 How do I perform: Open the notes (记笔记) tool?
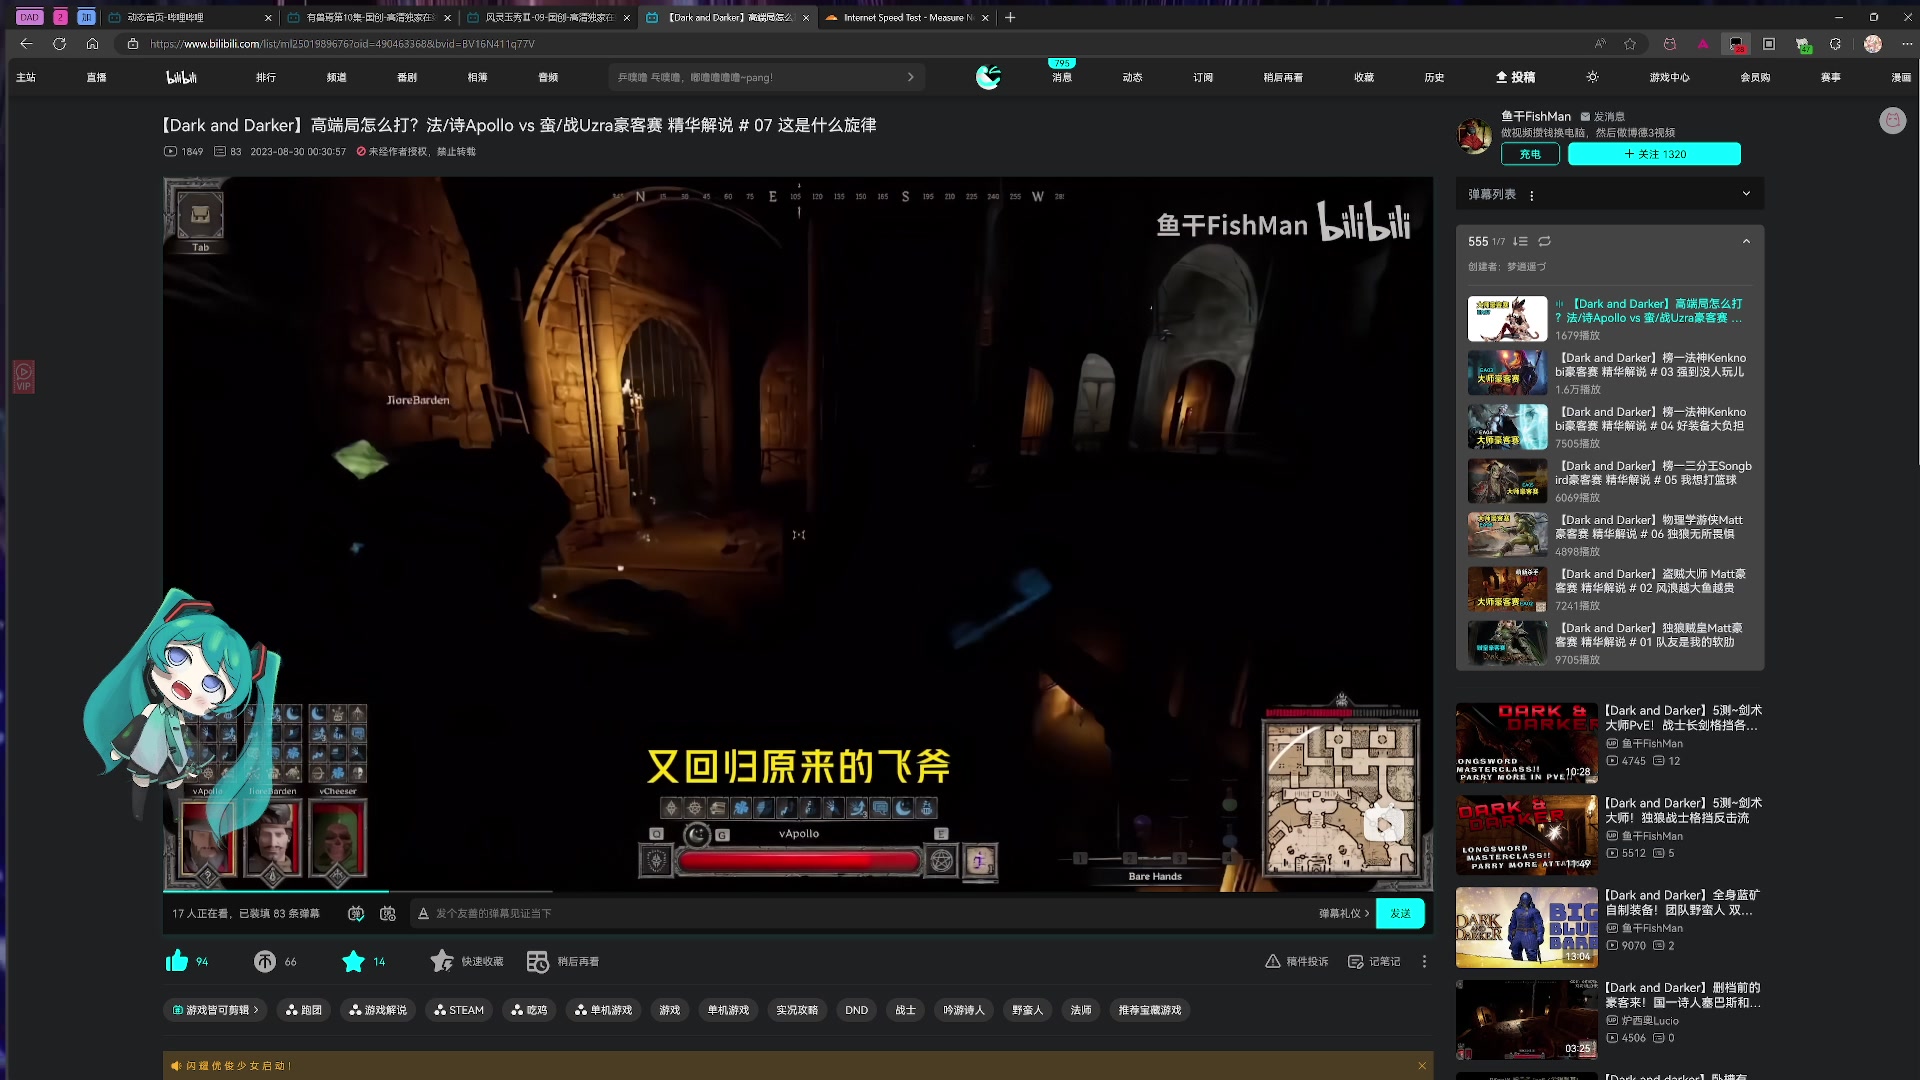click(1374, 961)
